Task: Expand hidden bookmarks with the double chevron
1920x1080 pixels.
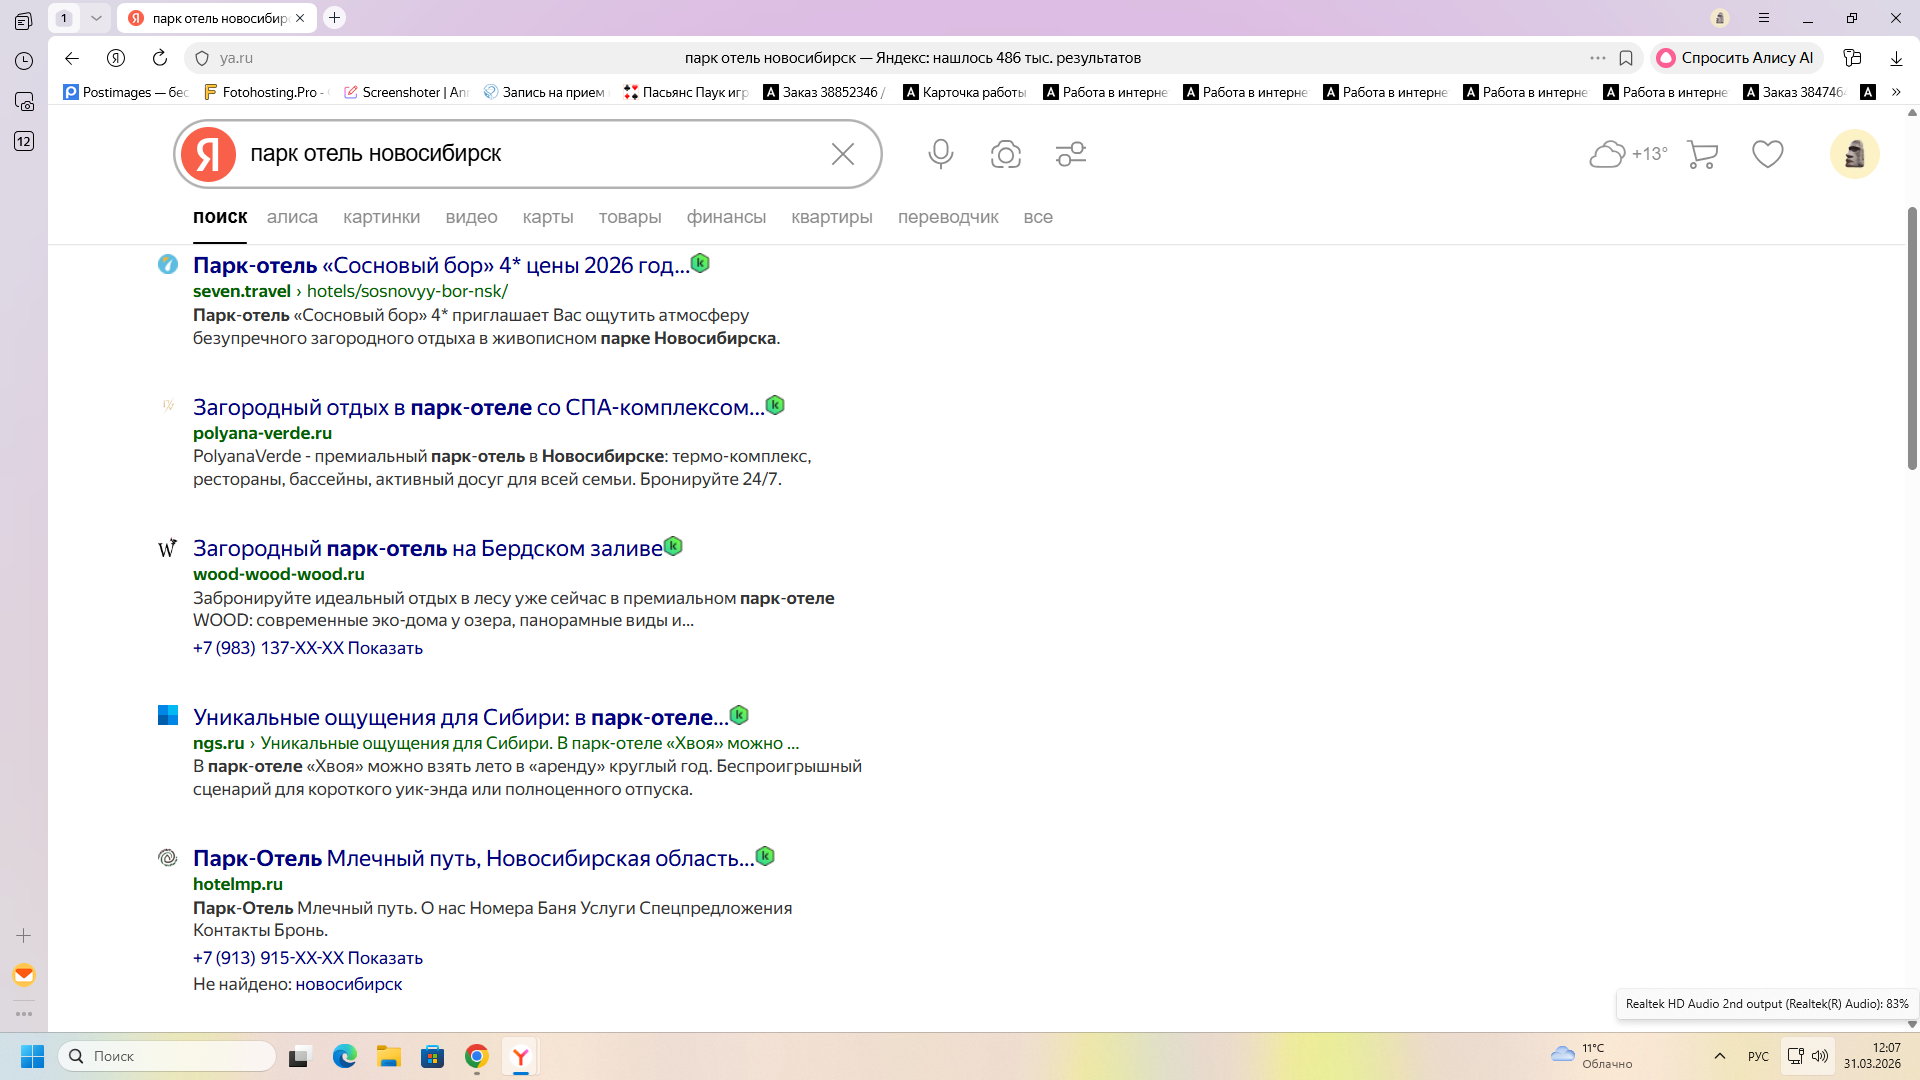Action: (x=1896, y=92)
